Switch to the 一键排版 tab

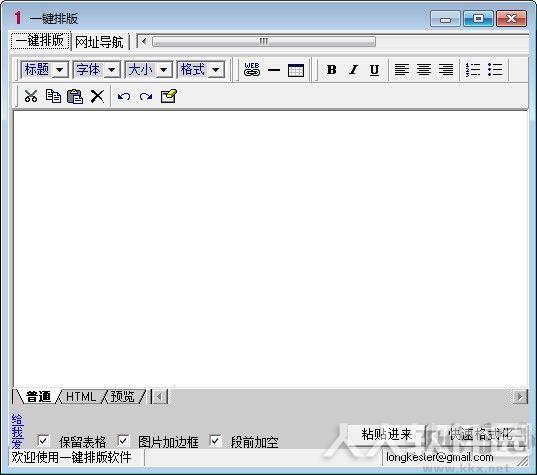coord(40,41)
